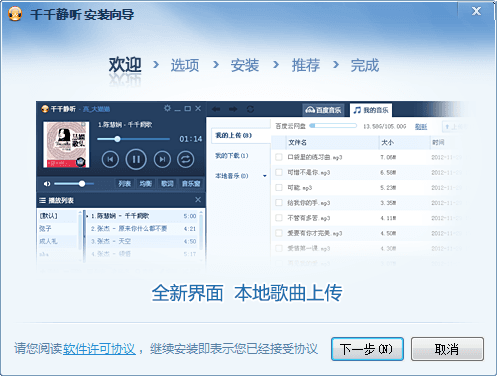
Task: Switch to 我的音乐 tab in preview
Action: (x=371, y=110)
